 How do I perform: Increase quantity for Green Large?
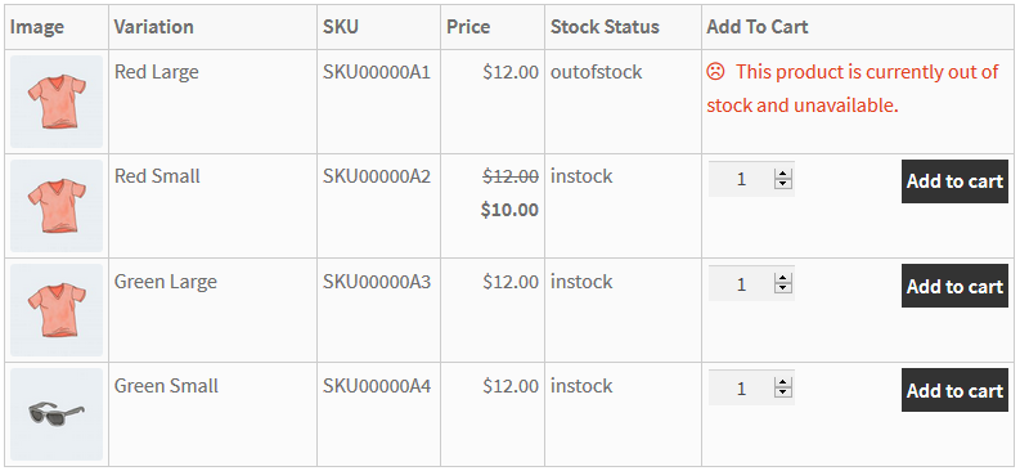(784, 279)
